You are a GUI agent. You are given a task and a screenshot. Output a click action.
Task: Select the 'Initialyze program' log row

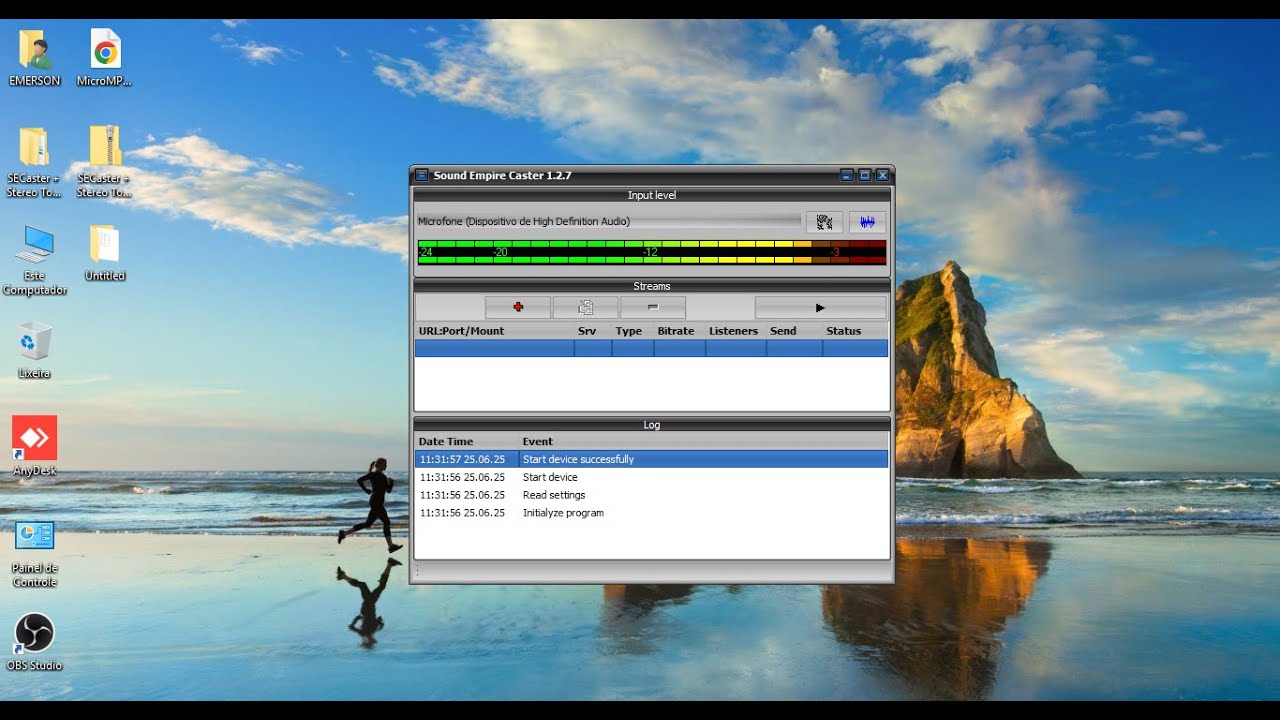651,513
